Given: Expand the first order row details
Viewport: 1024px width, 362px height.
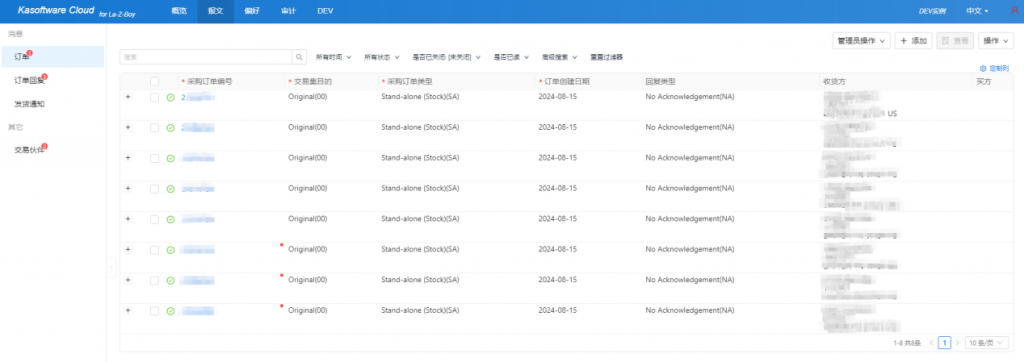Looking at the screenshot, I should pos(128,97).
